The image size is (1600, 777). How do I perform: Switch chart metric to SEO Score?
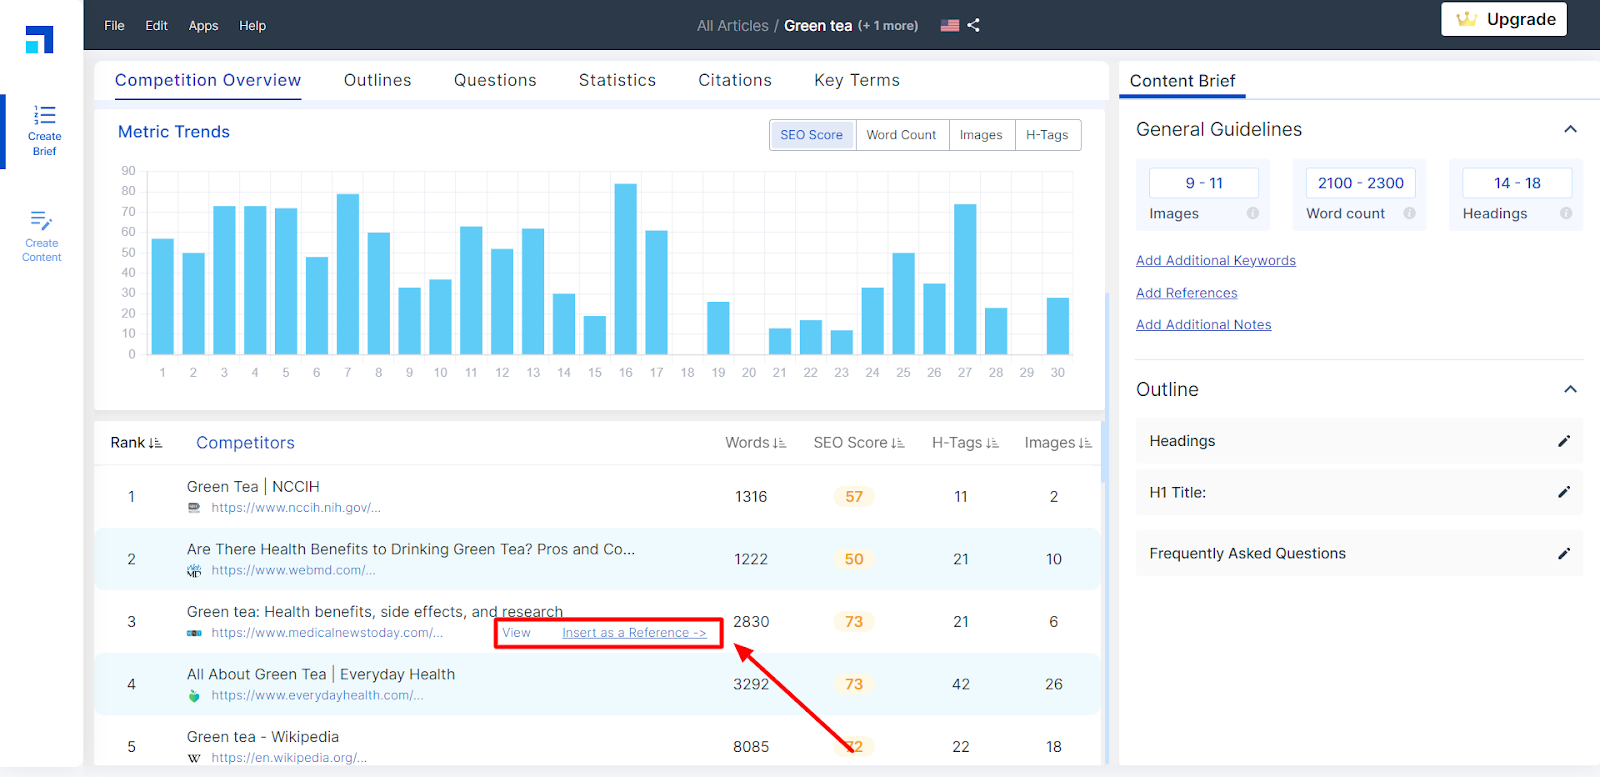812,135
